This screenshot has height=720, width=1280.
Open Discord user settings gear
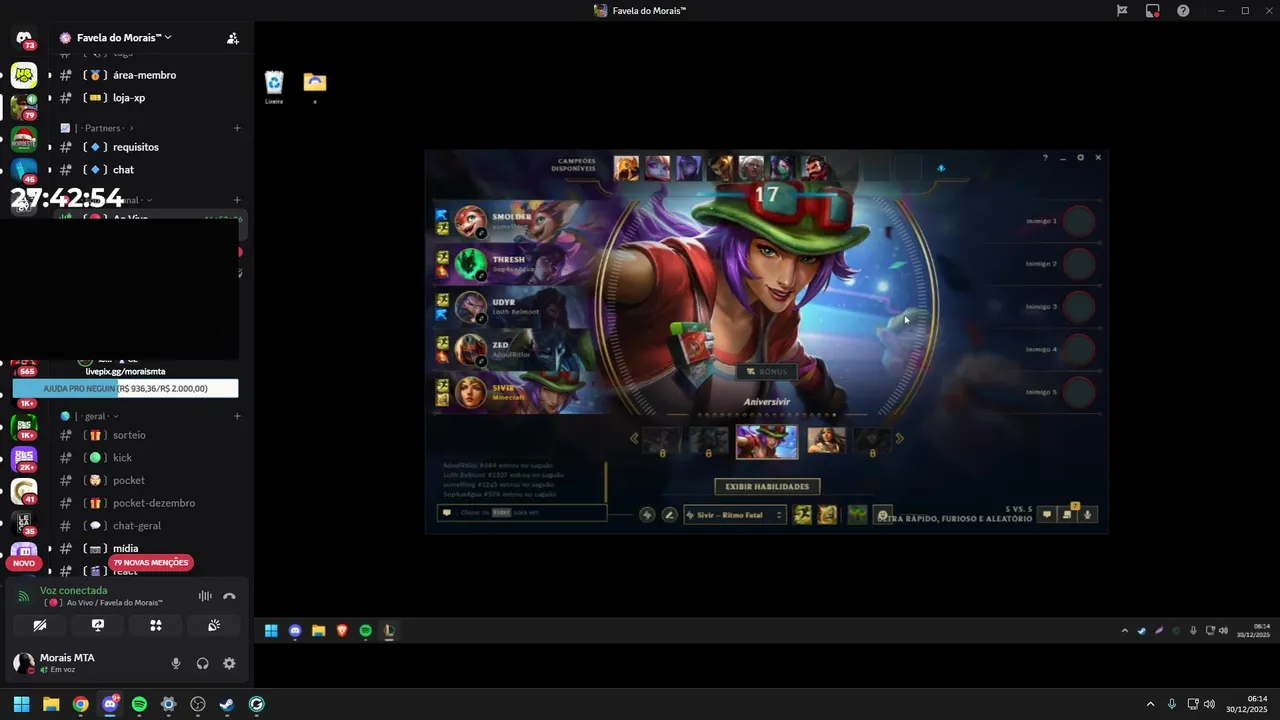click(229, 663)
